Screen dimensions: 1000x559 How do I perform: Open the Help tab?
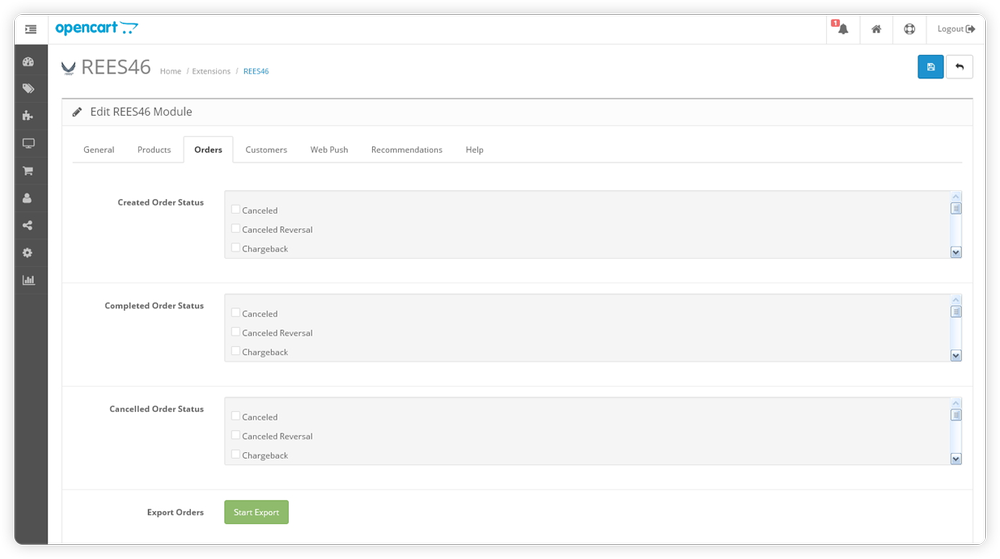tap(474, 150)
